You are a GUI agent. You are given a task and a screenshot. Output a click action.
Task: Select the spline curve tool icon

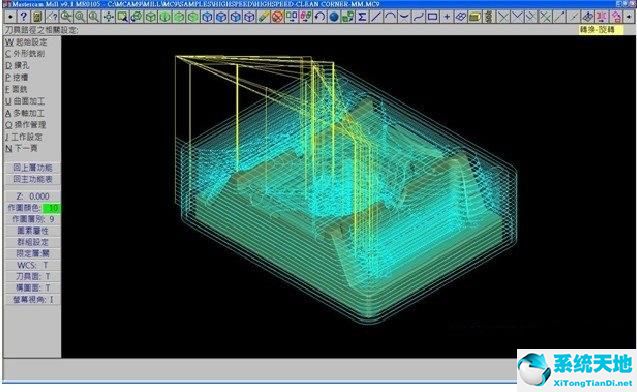pos(418,17)
